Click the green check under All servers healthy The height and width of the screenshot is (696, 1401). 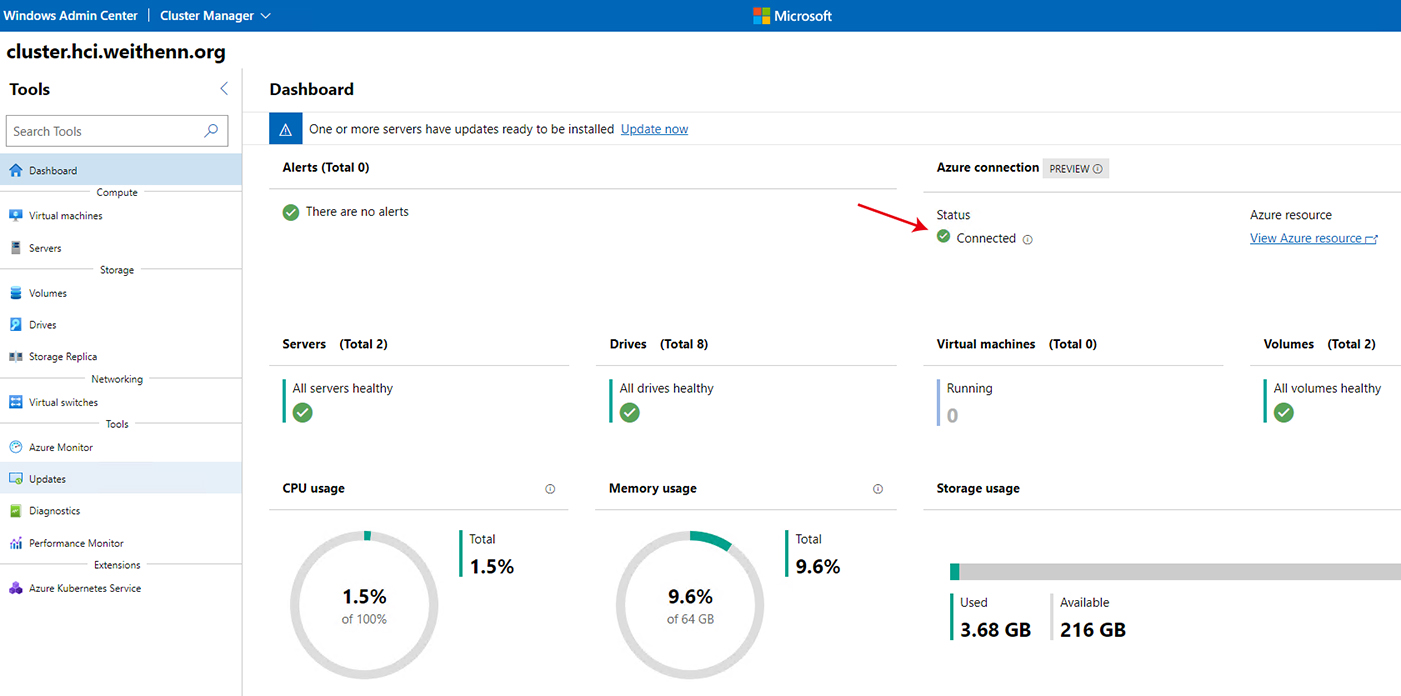302,412
